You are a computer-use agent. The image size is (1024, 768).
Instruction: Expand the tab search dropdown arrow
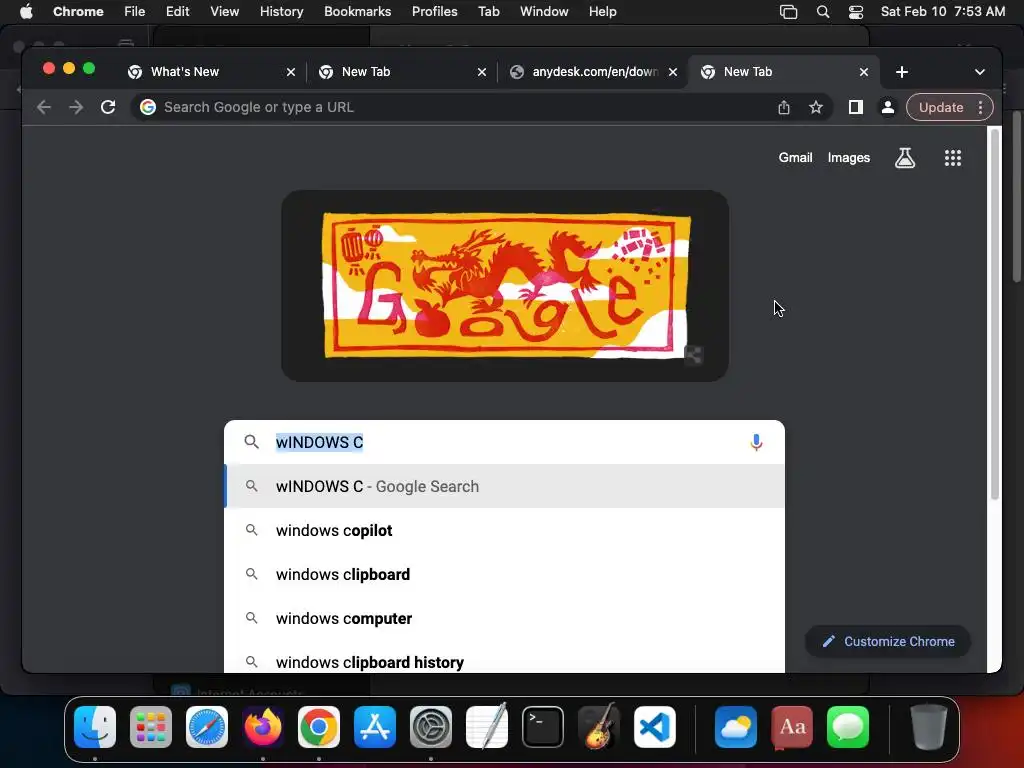[x=980, y=72]
